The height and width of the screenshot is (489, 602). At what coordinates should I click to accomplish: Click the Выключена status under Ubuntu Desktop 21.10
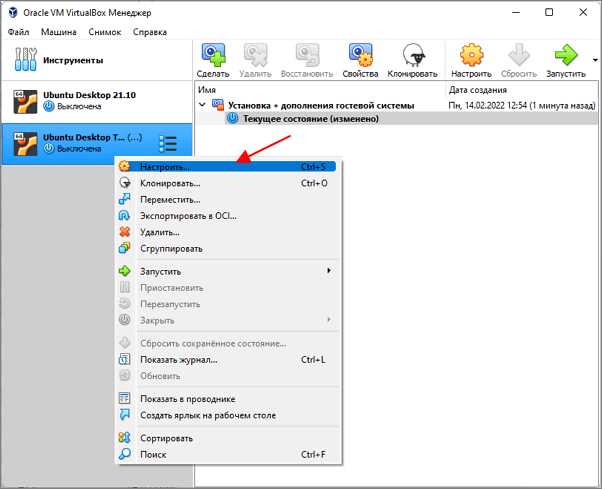pyautogui.click(x=79, y=106)
